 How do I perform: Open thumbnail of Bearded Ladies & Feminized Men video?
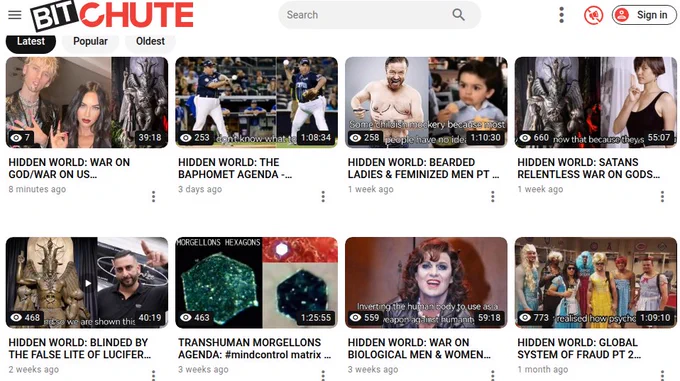coord(426,102)
